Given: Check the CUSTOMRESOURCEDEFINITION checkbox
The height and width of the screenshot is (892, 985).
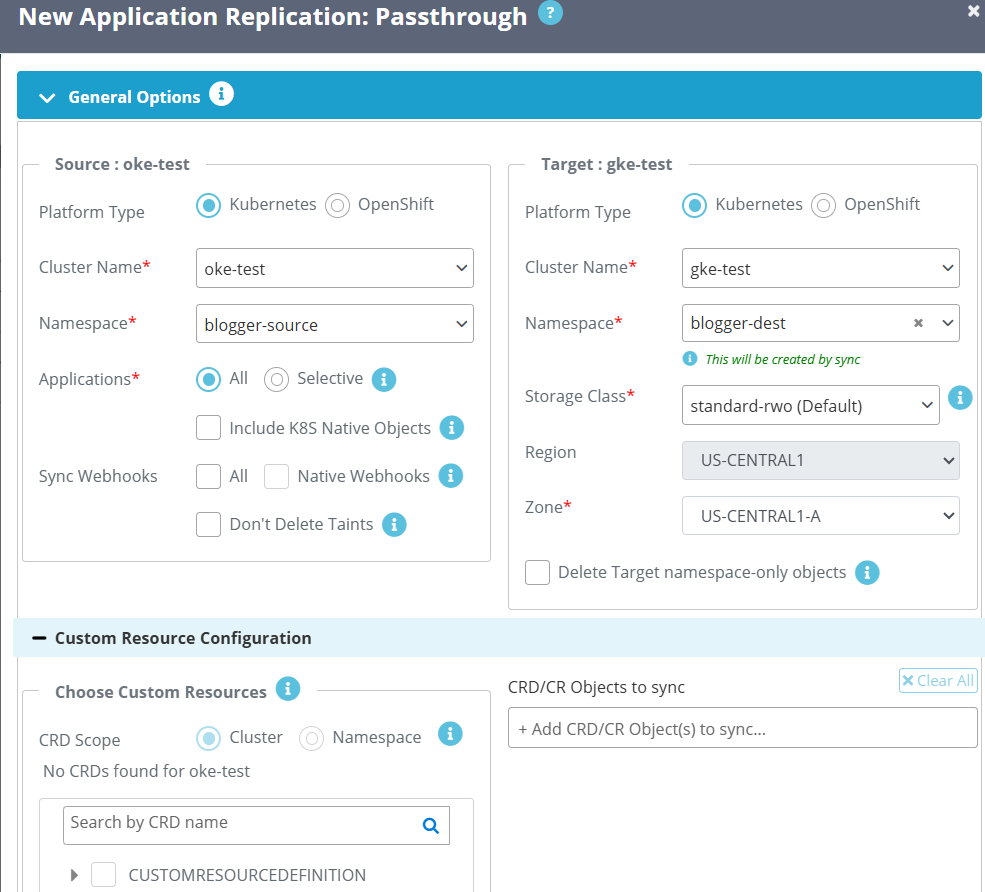Looking at the screenshot, I should click(x=104, y=874).
